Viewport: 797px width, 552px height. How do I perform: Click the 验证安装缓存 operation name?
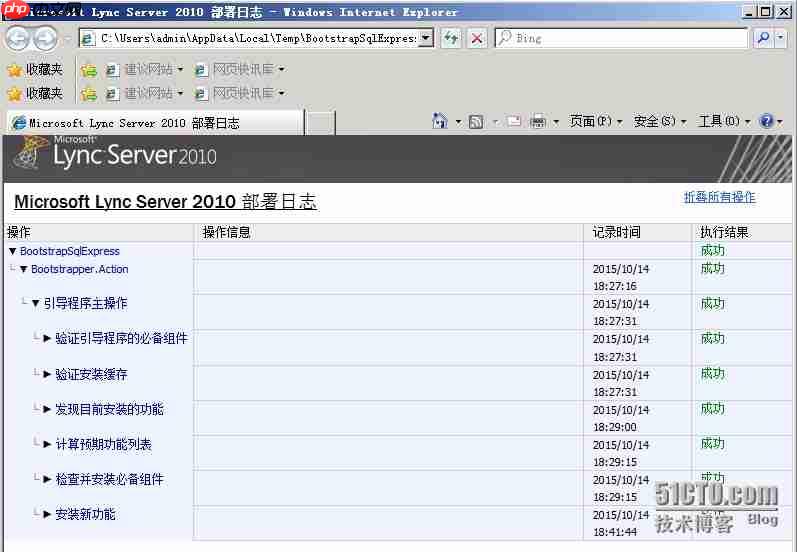tap(91, 375)
